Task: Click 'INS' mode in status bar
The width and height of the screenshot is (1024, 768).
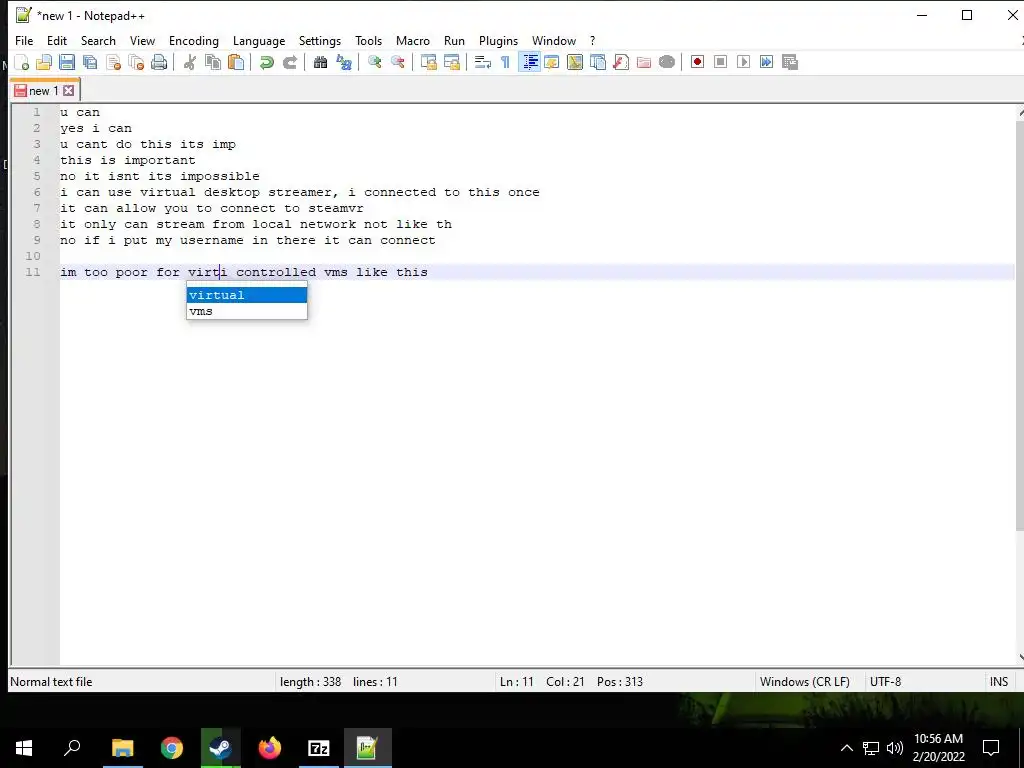Action: [x=999, y=682]
